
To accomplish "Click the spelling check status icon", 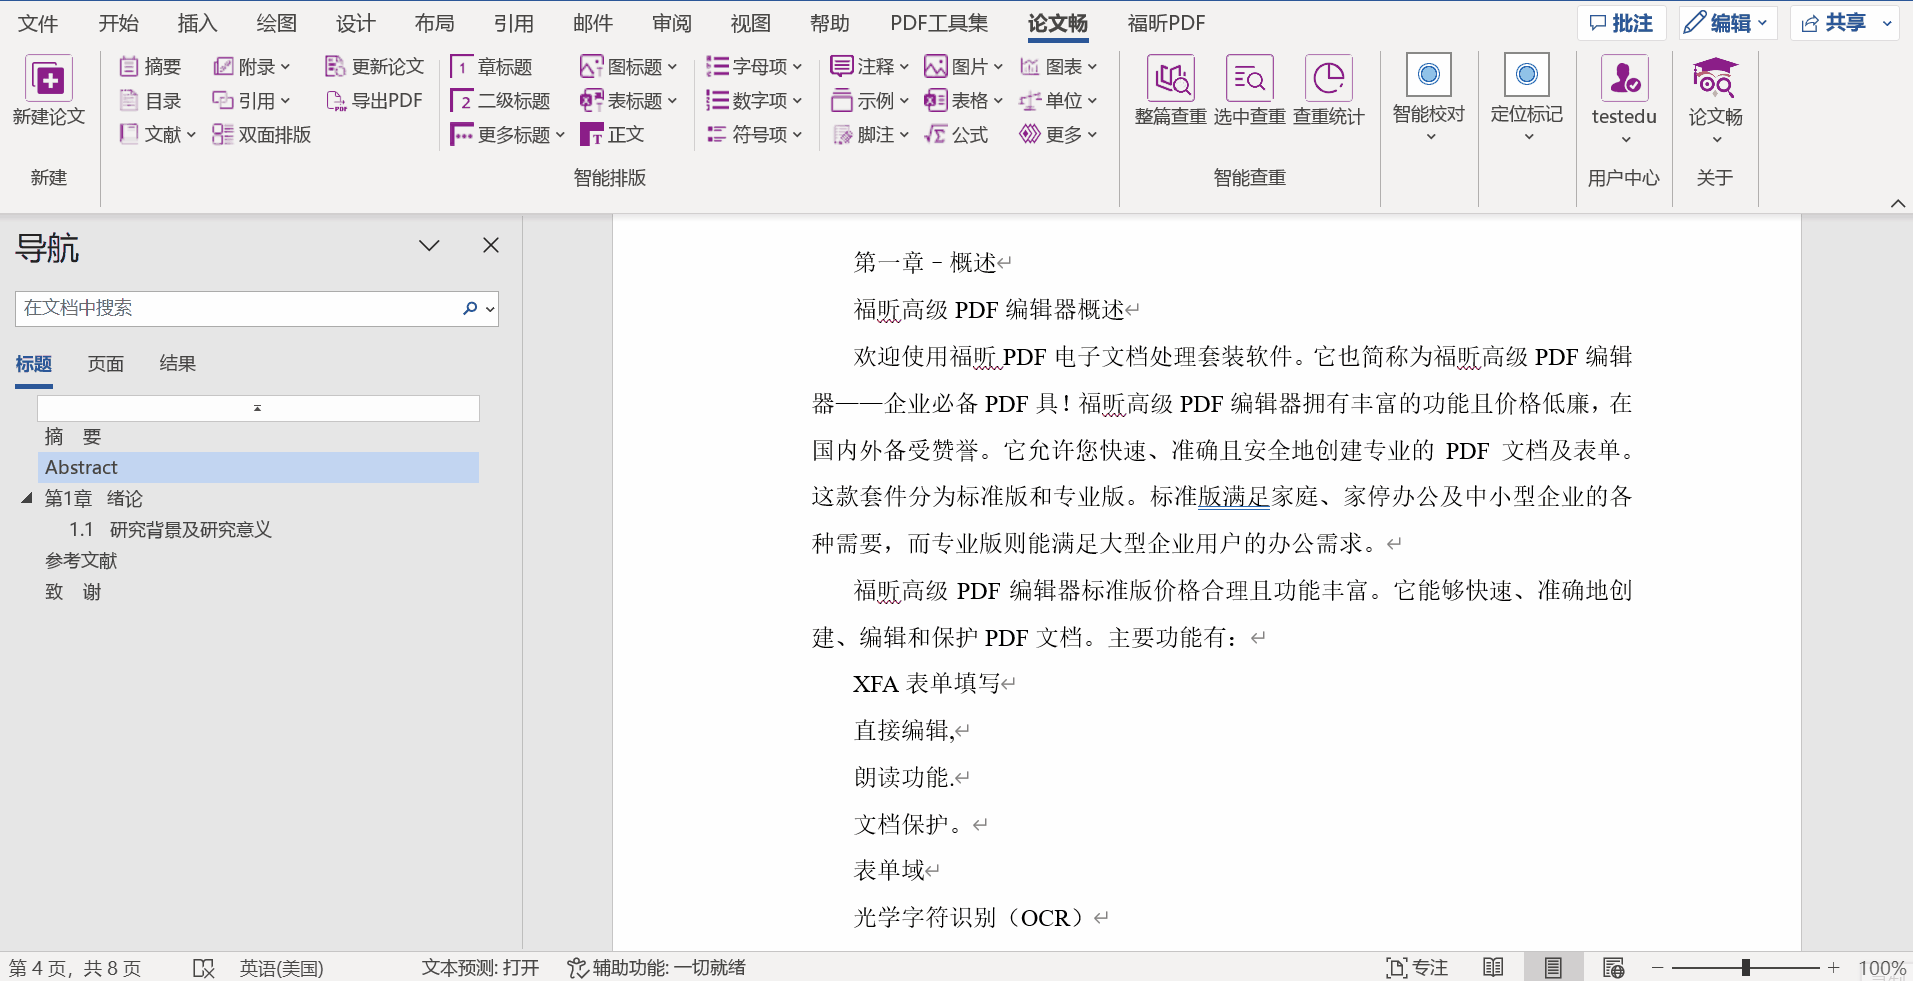I will (x=203, y=968).
